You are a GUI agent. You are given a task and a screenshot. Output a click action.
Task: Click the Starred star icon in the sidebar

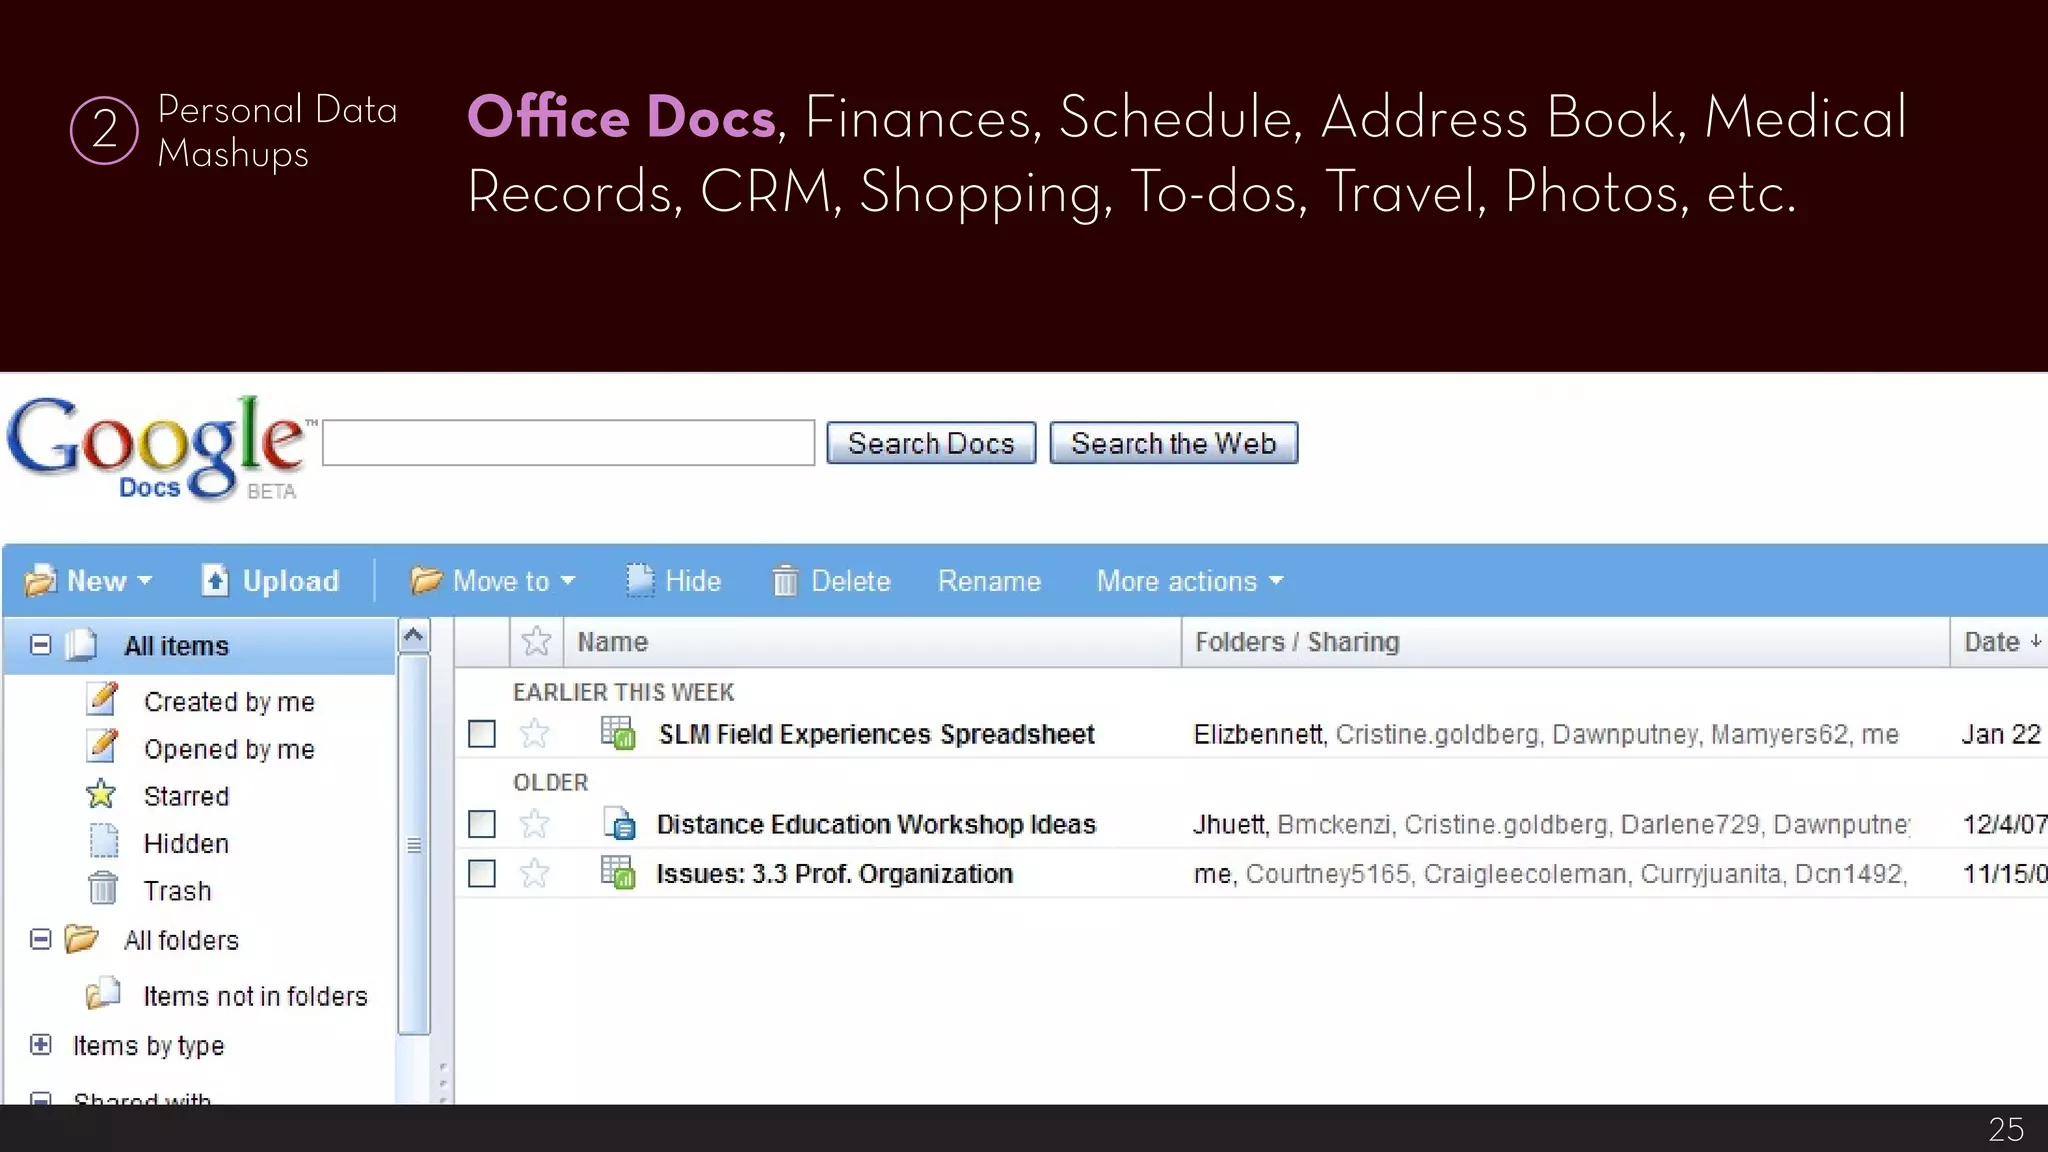click(x=101, y=795)
